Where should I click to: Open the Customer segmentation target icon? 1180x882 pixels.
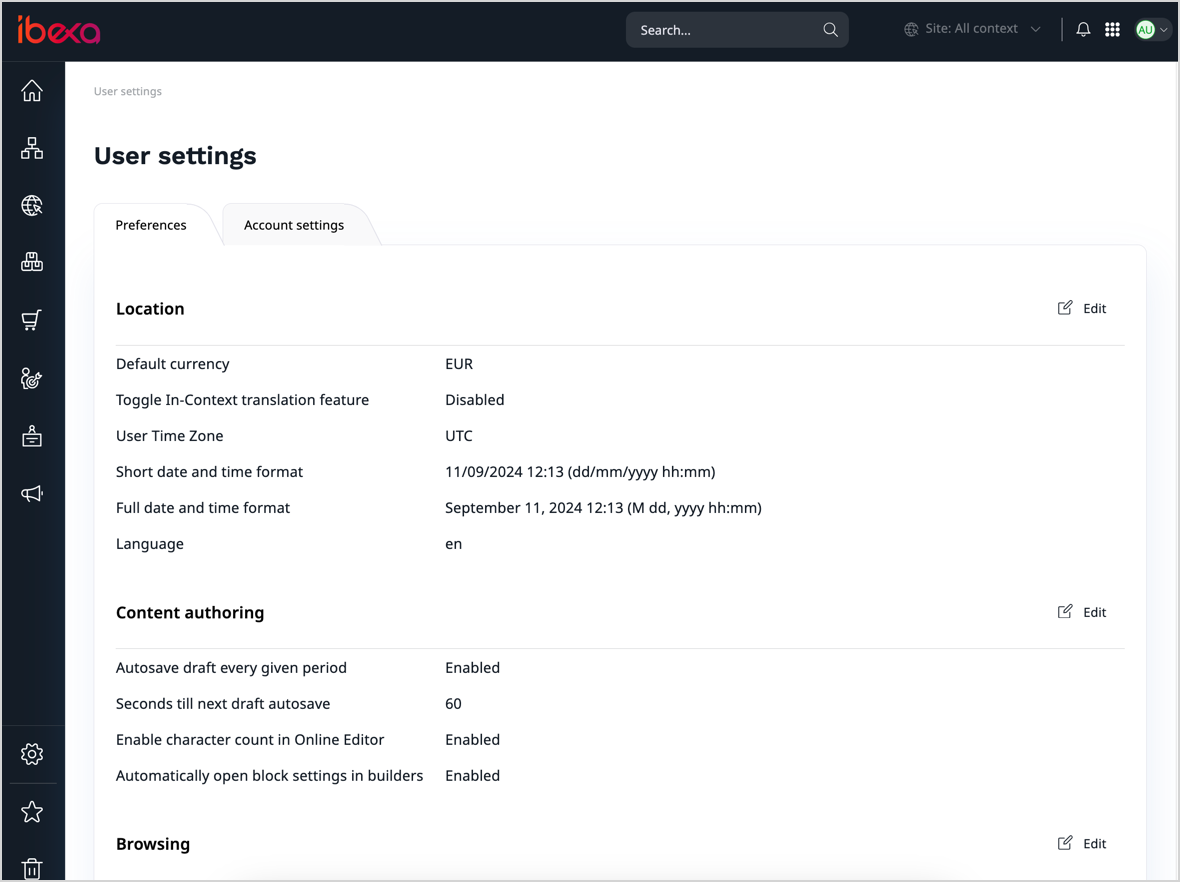click(32, 378)
